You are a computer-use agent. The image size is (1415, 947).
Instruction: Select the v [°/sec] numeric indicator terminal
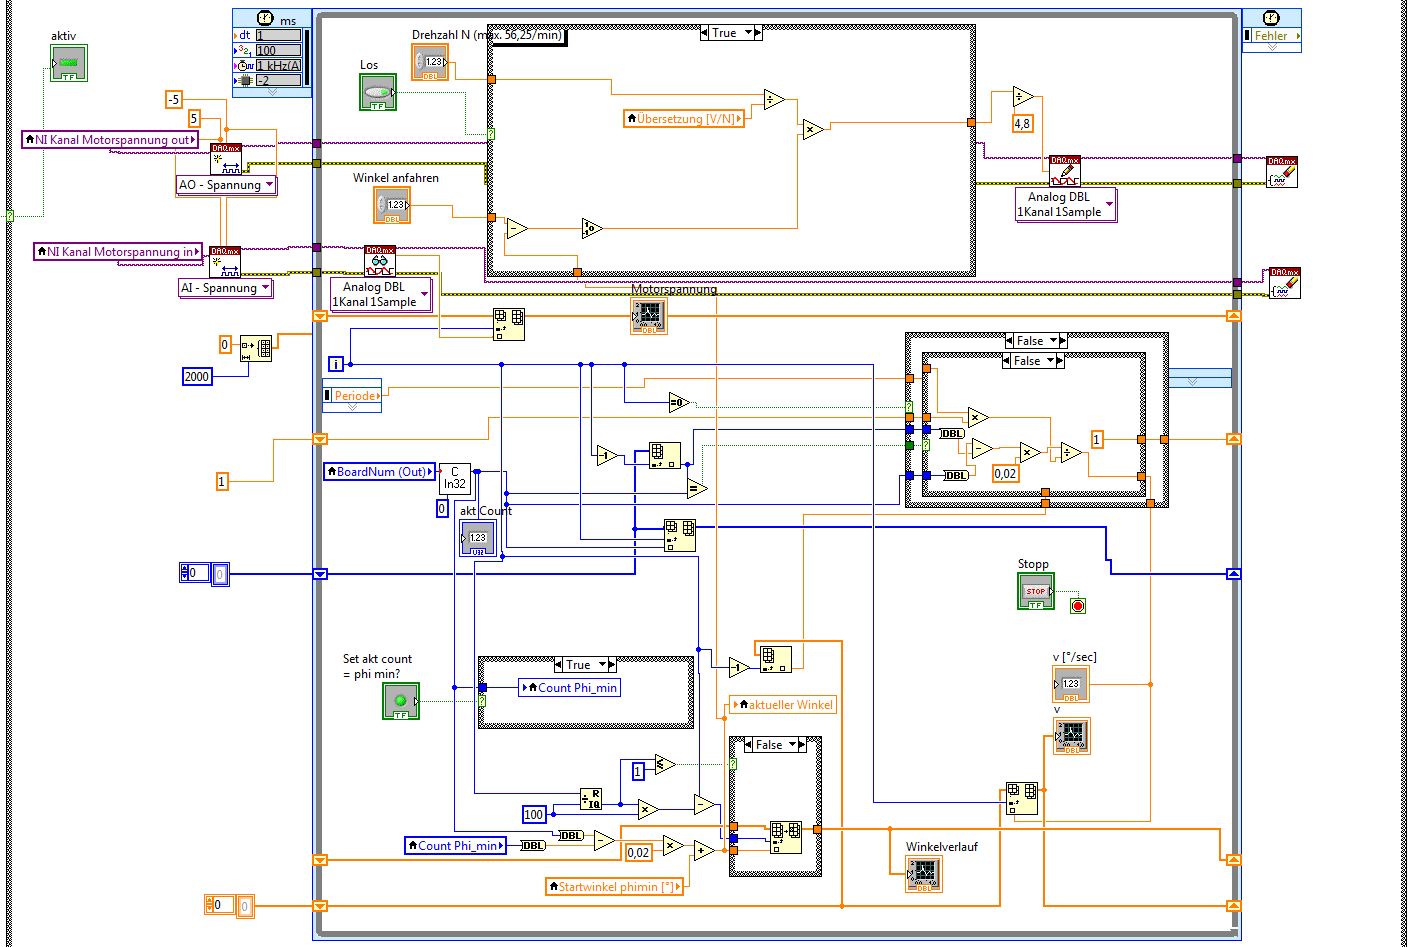[x=1071, y=684]
